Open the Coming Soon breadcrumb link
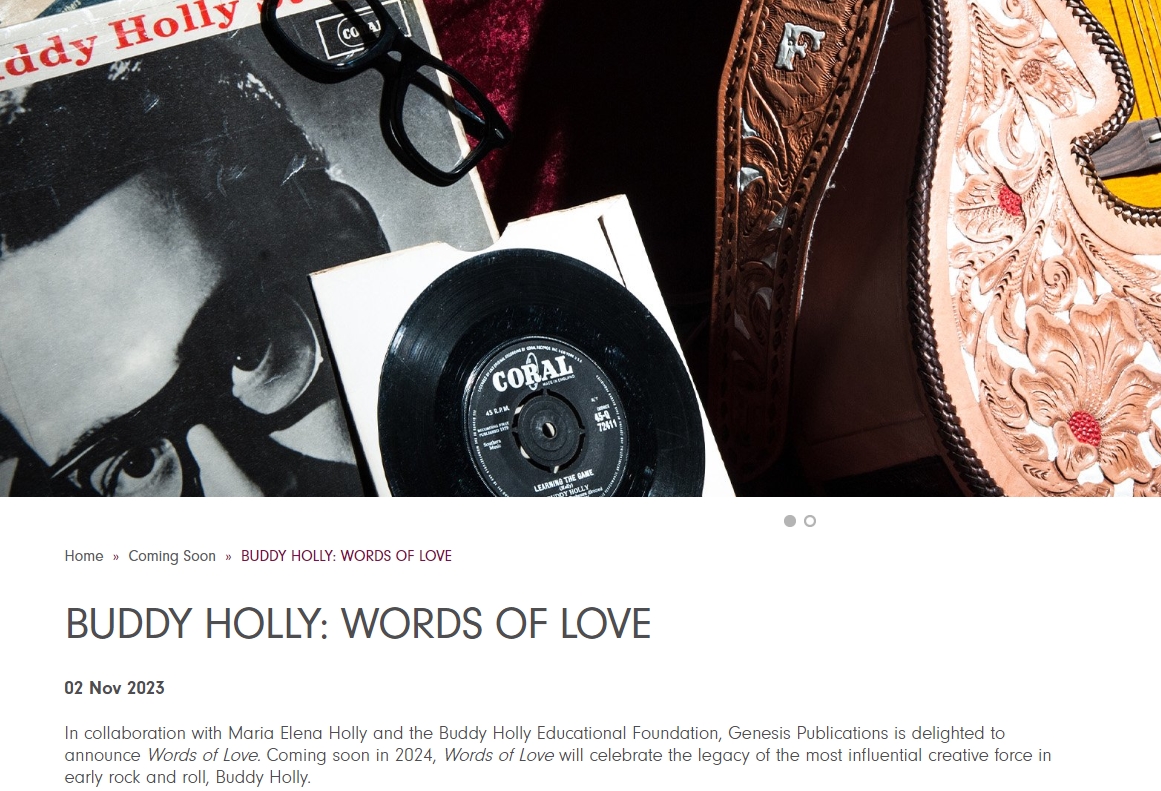 click(x=172, y=555)
